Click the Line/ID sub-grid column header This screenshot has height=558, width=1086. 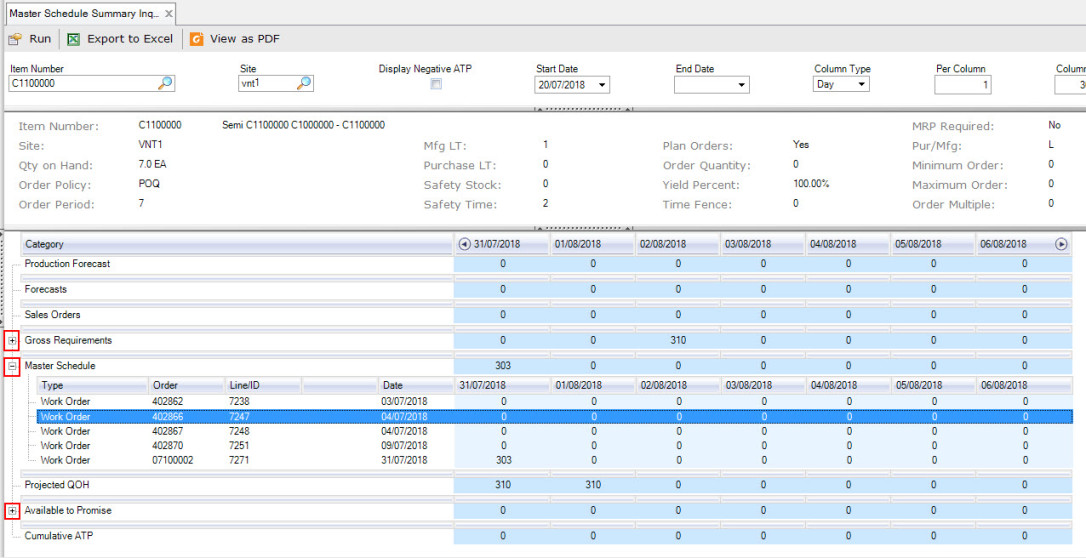[262, 386]
